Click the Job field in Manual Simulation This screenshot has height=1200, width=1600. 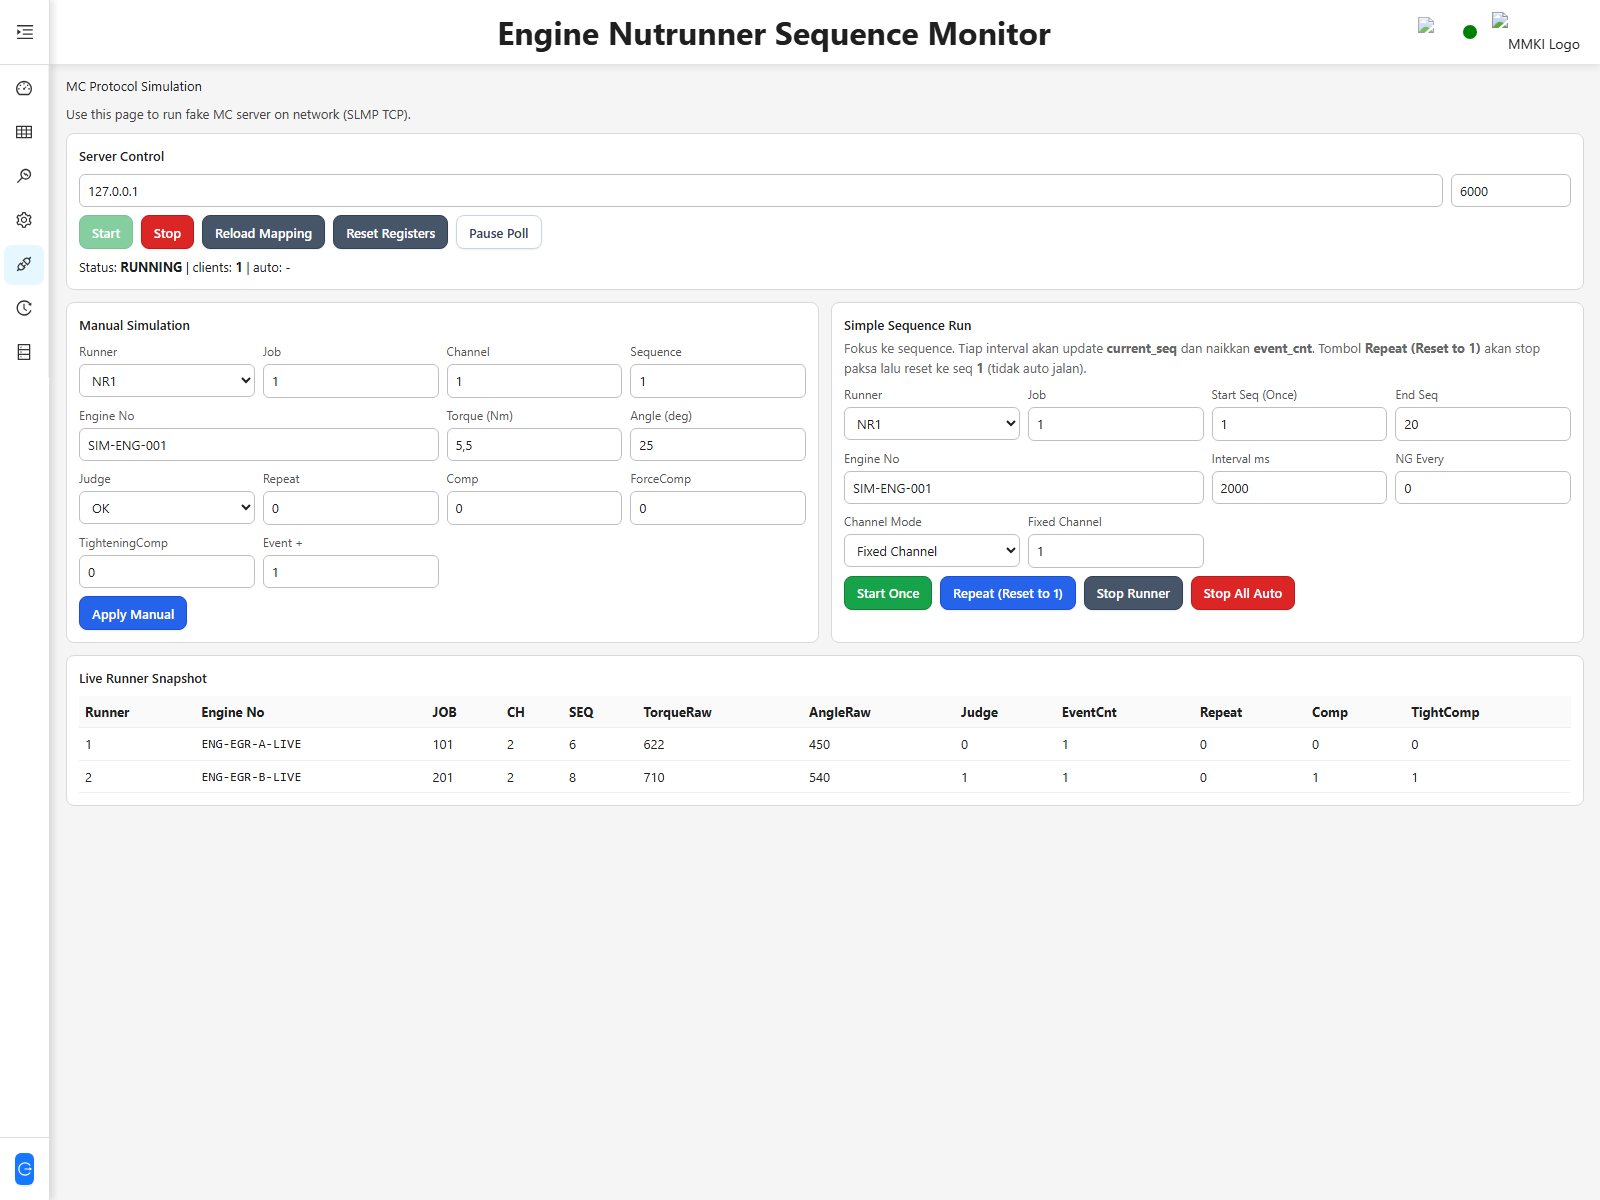click(350, 381)
